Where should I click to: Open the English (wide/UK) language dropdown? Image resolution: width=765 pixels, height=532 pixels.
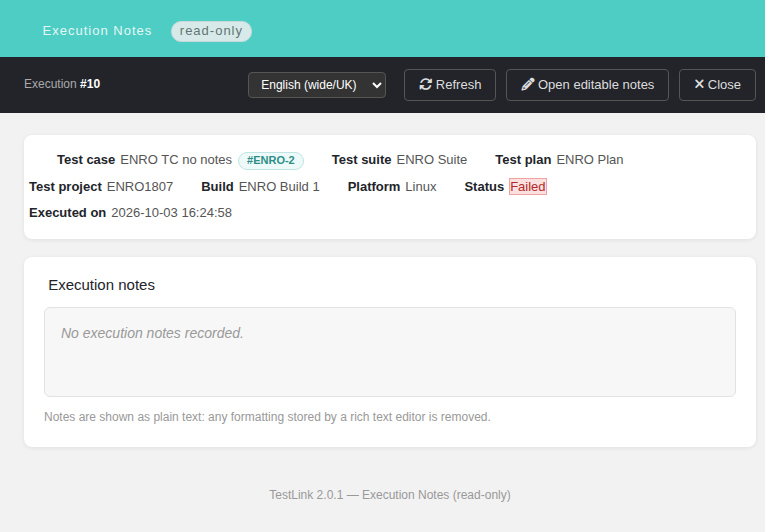(317, 85)
